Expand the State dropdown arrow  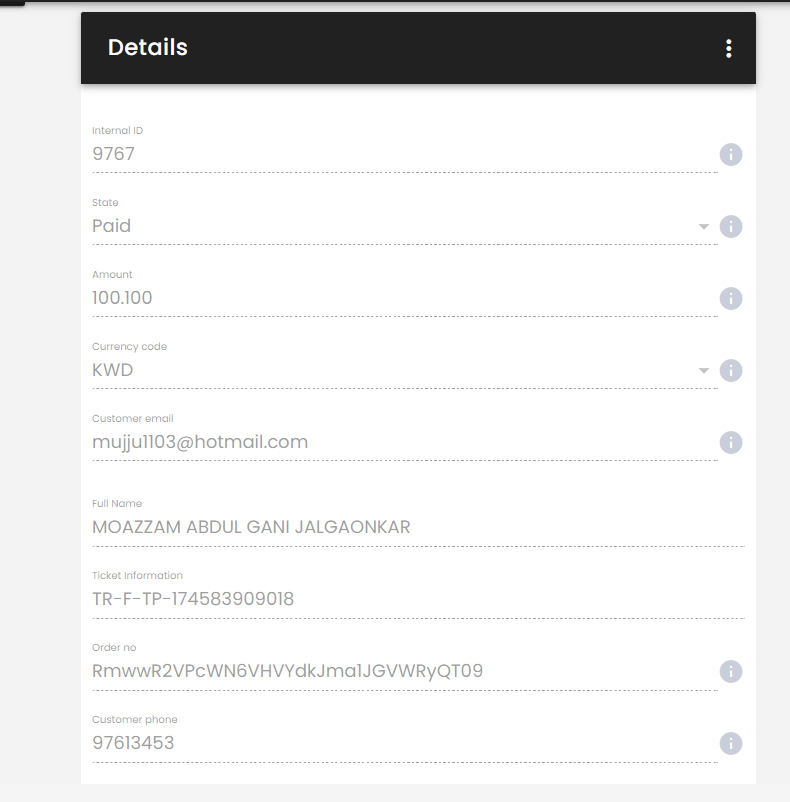[x=704, y=227]
